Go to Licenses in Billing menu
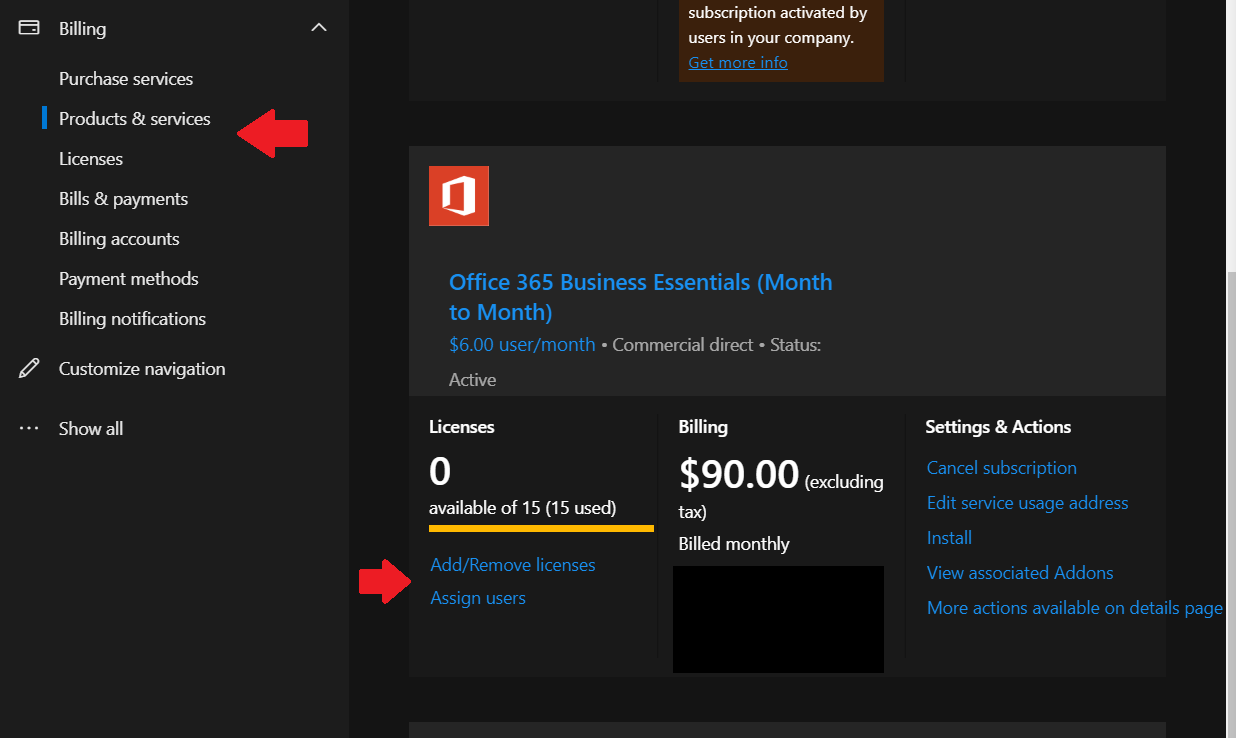Screen dimensions: 1236x738 tap(91, 159)
